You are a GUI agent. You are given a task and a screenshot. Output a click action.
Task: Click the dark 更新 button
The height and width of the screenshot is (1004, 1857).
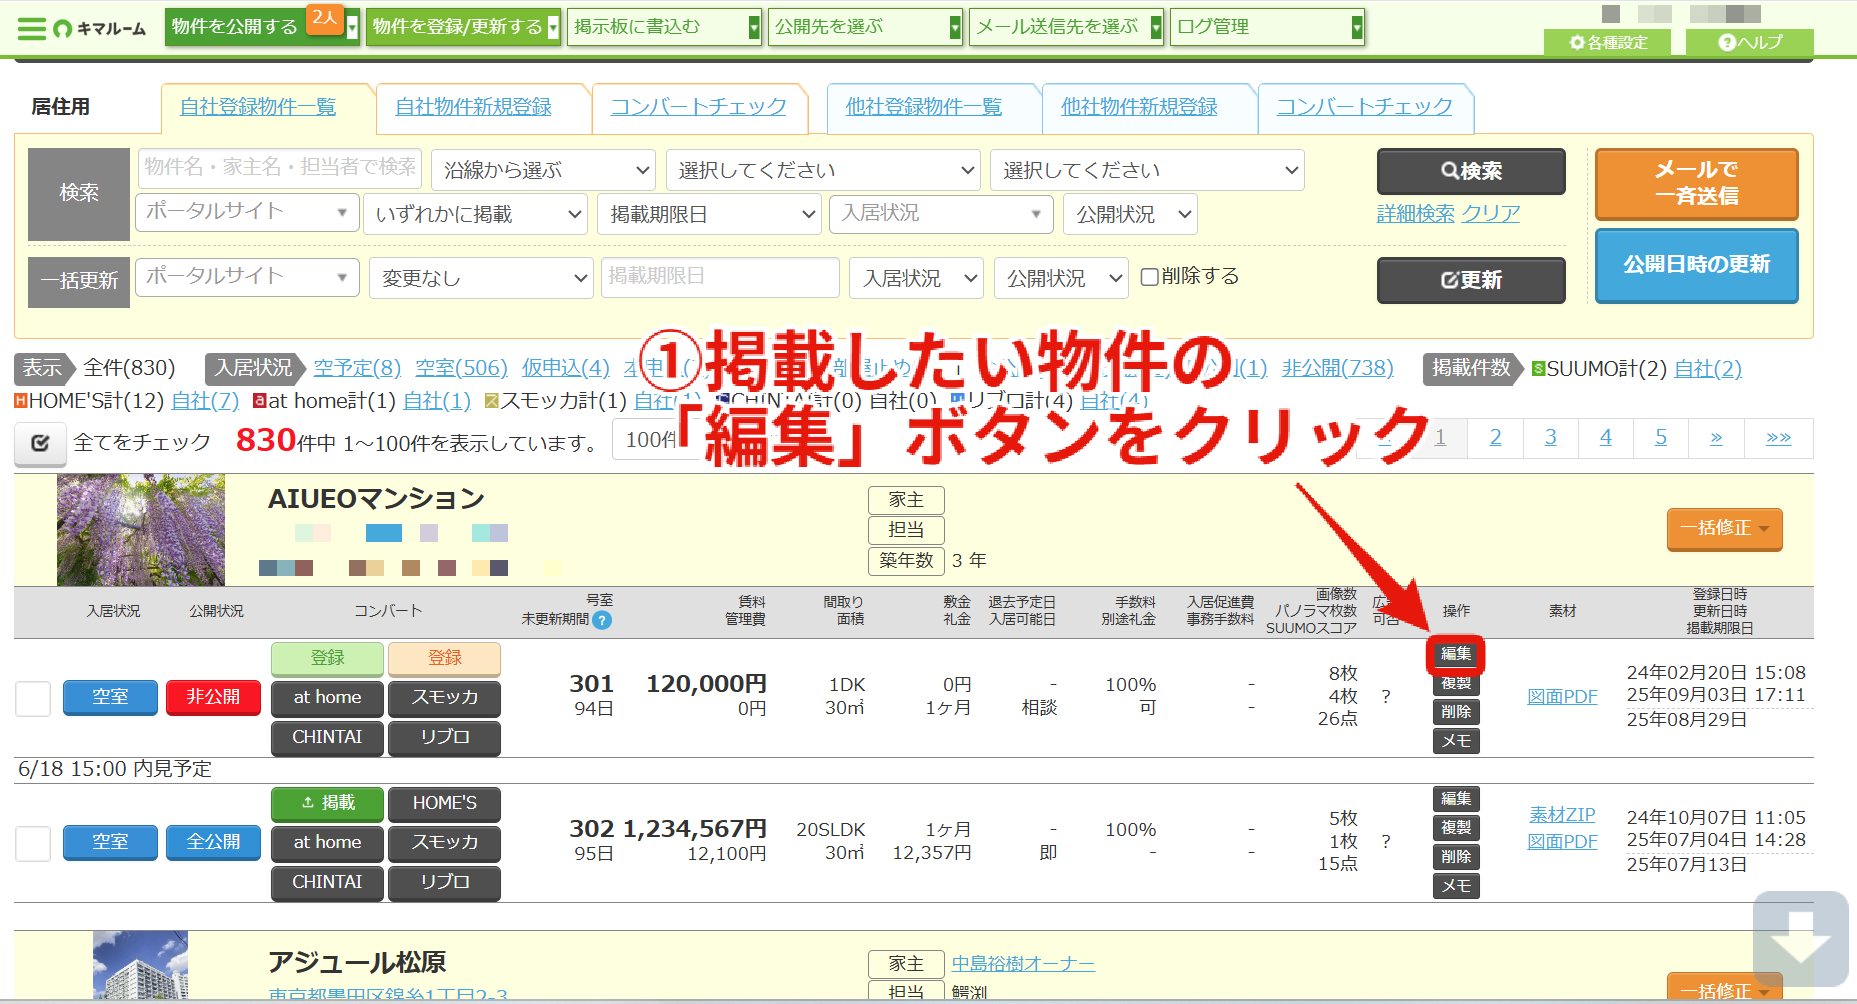[x=1471, y=280]
